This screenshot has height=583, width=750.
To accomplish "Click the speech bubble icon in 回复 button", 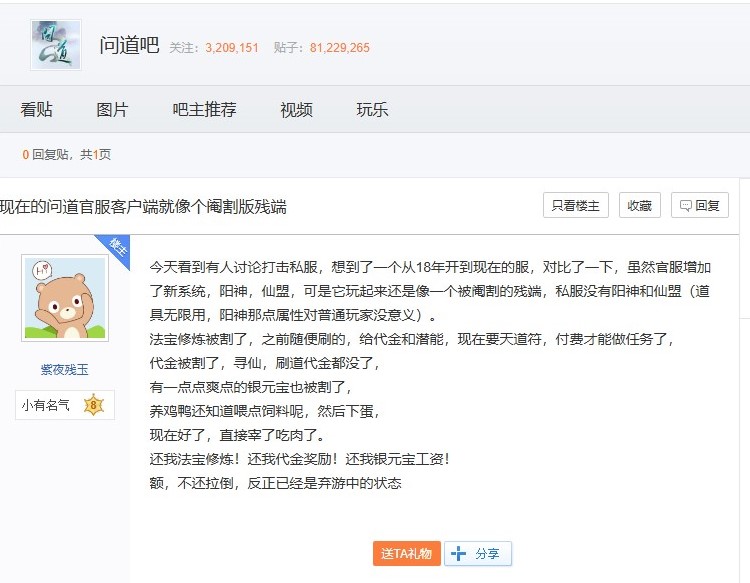I will click(x=685, y=206).
